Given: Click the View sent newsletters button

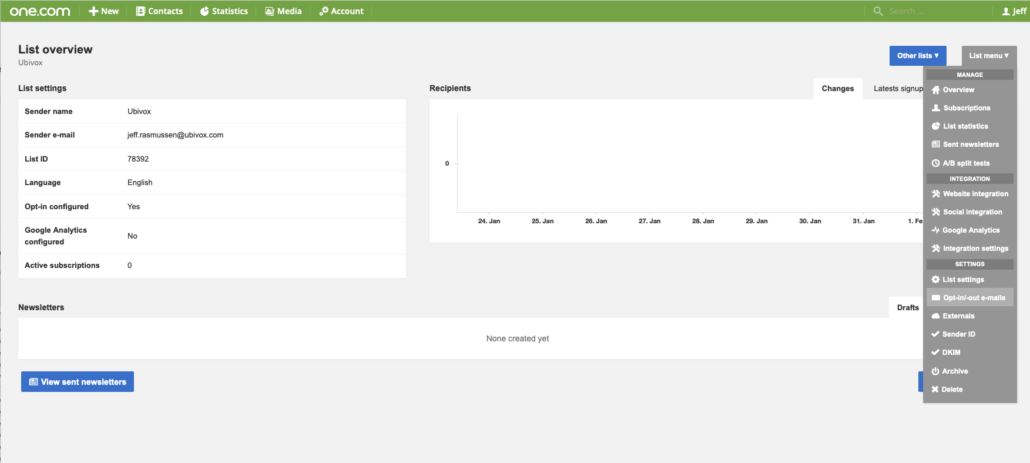Looking at the screenshot, I should pyautogui.click(x=78, y=382).
